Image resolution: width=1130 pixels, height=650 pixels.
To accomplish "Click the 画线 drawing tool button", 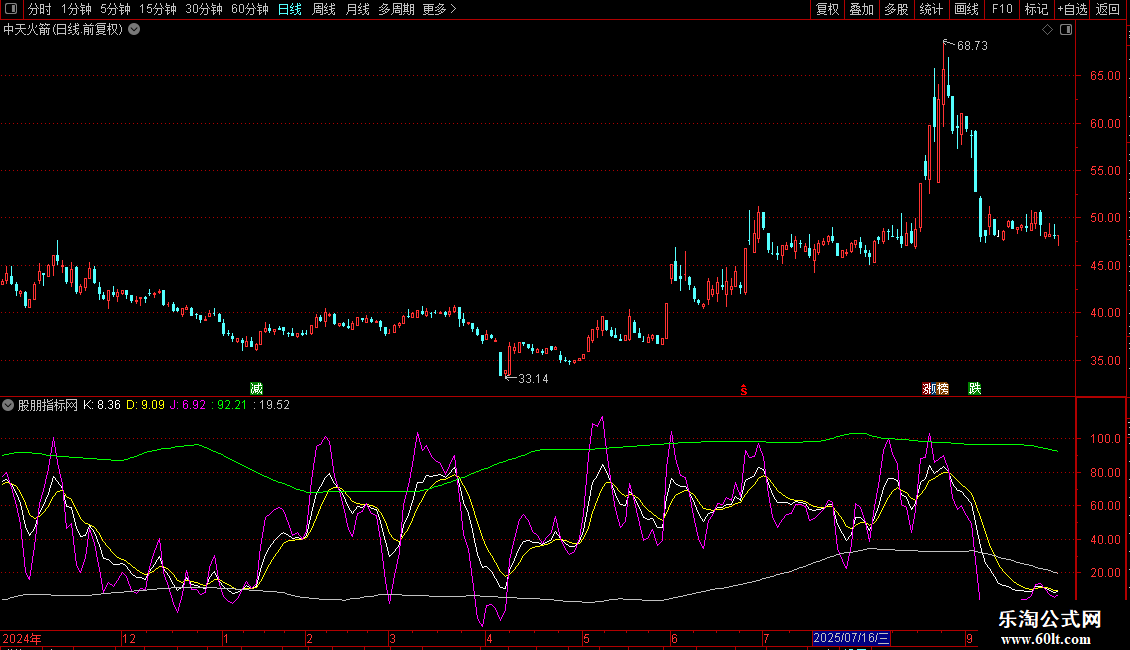I will [966, 10].
